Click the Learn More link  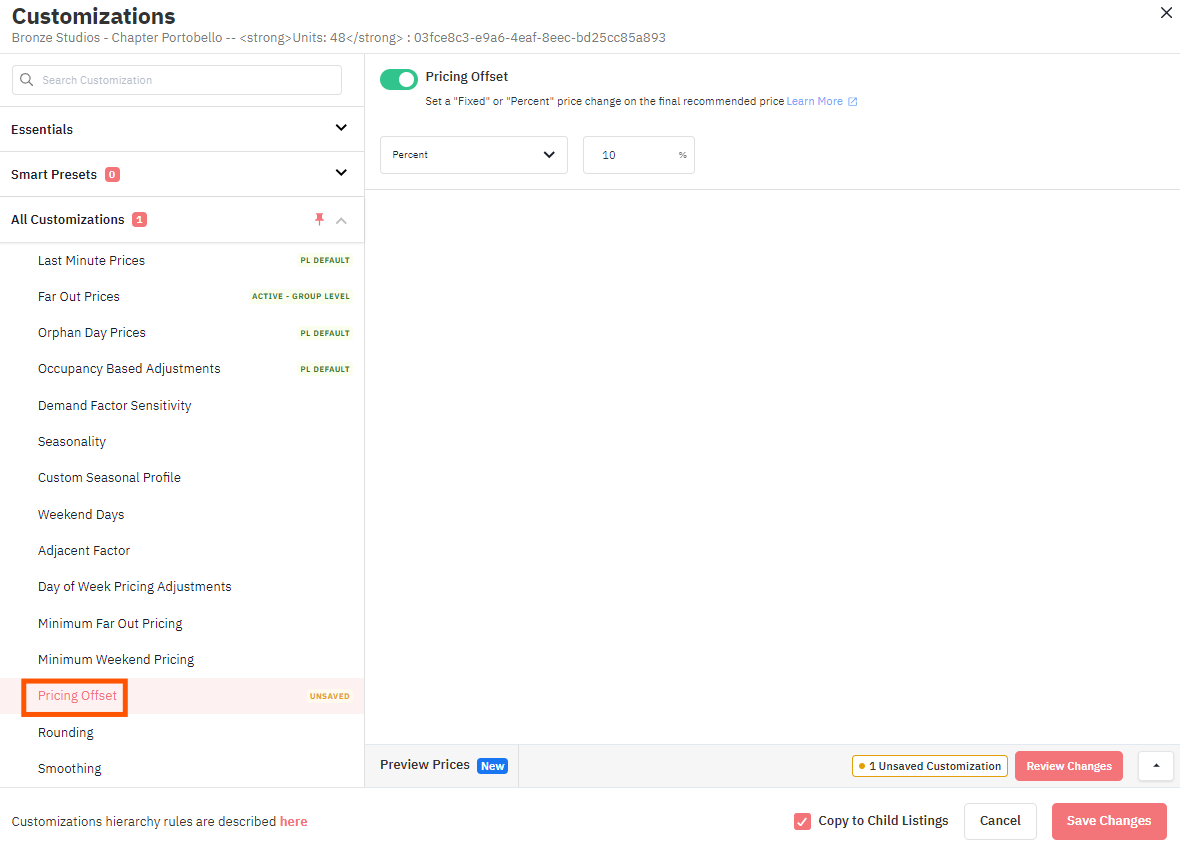click(814, 102)
